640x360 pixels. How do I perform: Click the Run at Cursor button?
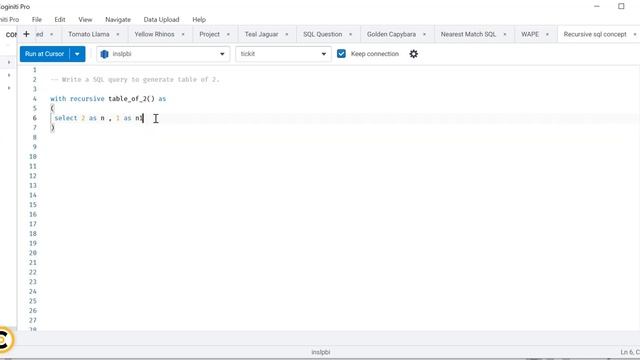point(44,54)
